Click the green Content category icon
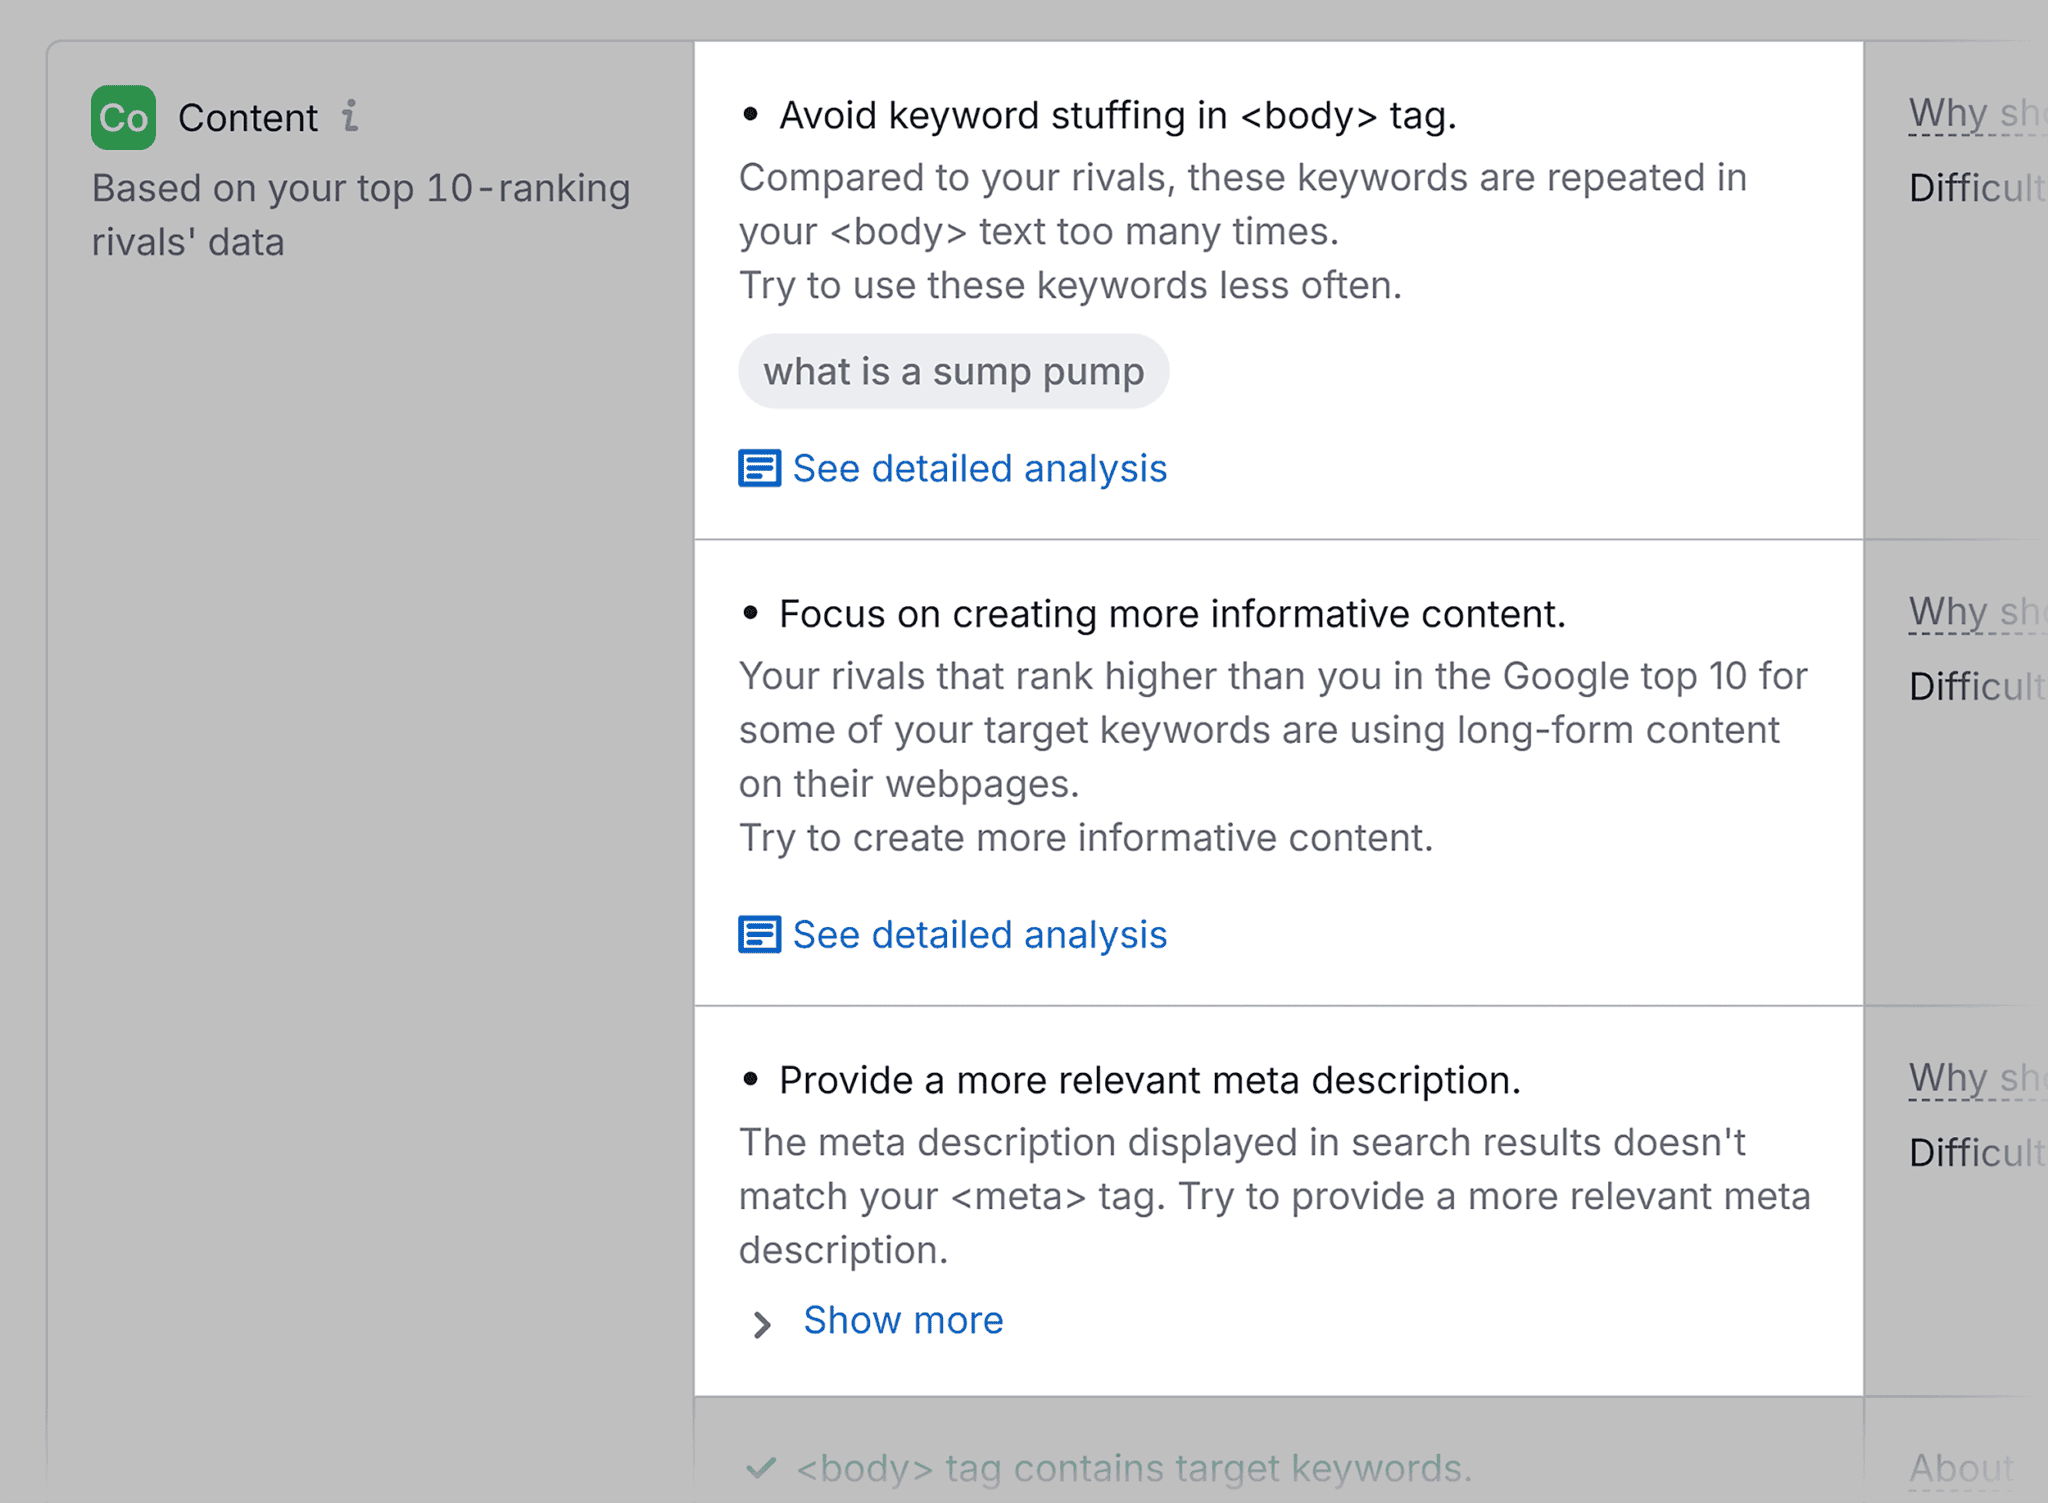This screenshot has width=2048, height=1503. [122, 117]
